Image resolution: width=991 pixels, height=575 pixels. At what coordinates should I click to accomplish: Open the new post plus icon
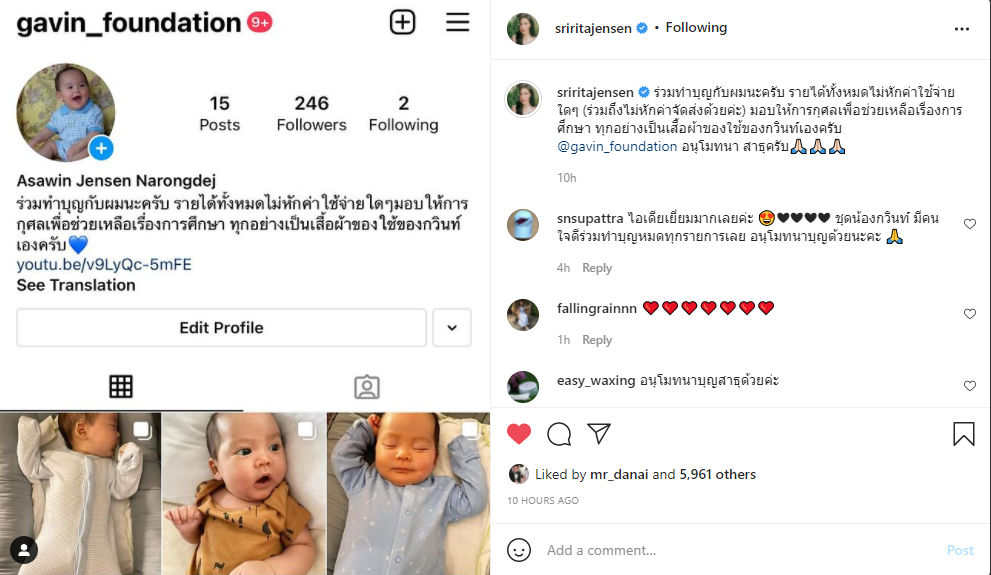[x=402, y=22]
